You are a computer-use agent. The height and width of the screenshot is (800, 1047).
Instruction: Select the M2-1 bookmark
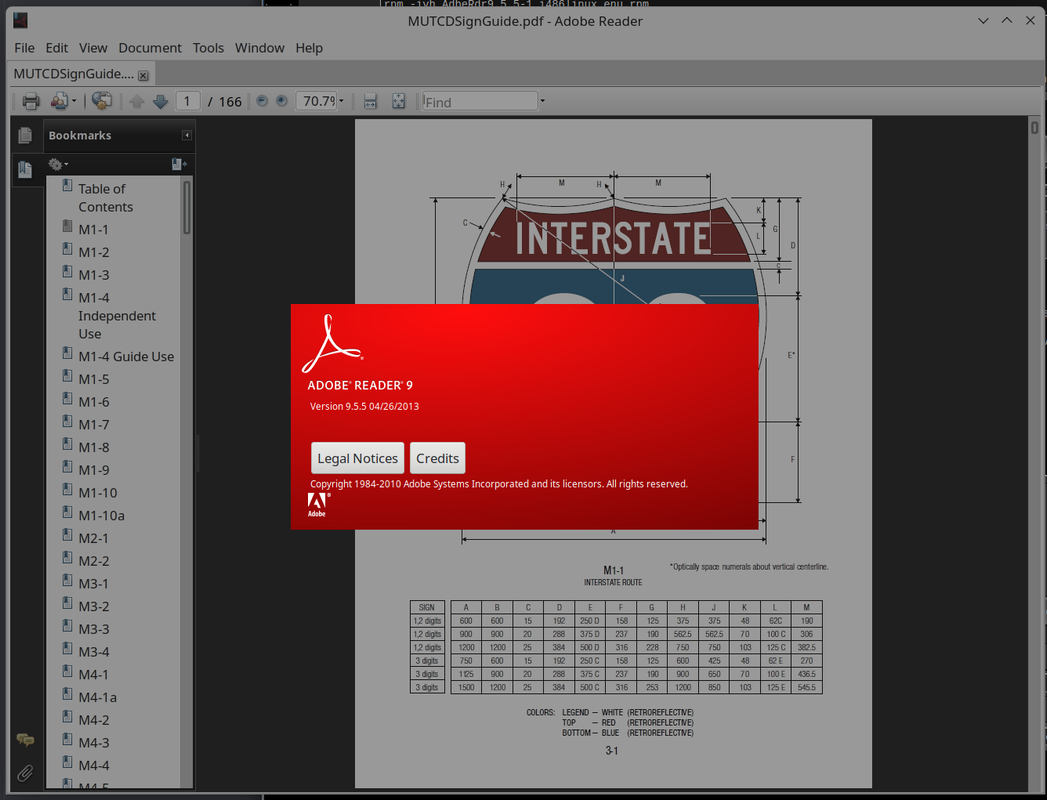pyautogui.click(x=93, y=538)
